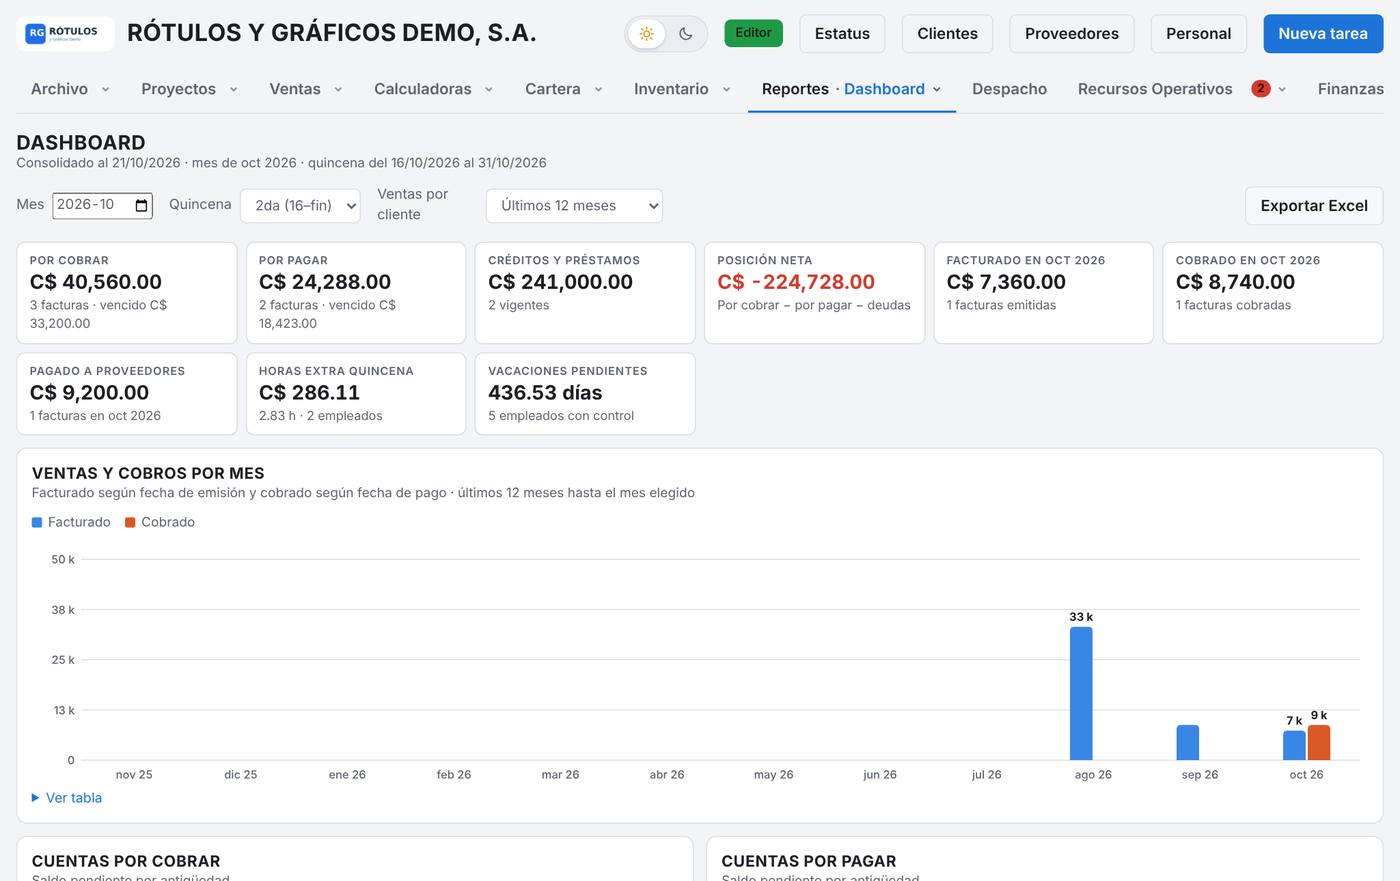Image resolution: width=1400 pixels, height=881 pixels.
Task: Click the oct 26 Cobrado orange bar
Action: point(1319,743)
